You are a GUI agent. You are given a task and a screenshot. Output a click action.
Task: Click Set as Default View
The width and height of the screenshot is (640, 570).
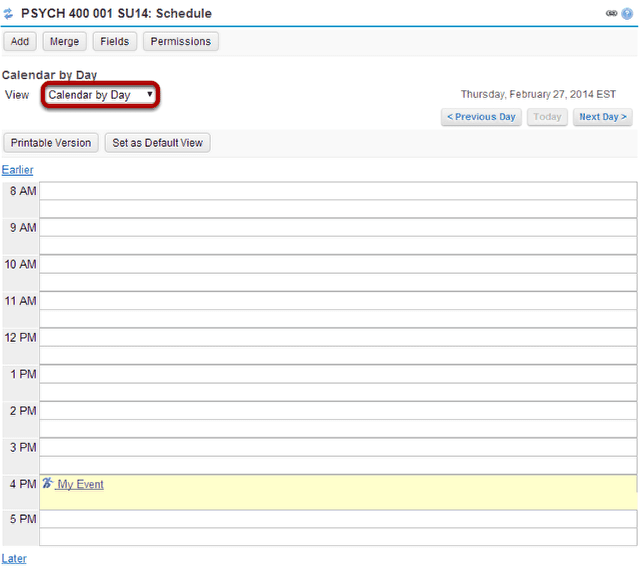tap(158, 143)
